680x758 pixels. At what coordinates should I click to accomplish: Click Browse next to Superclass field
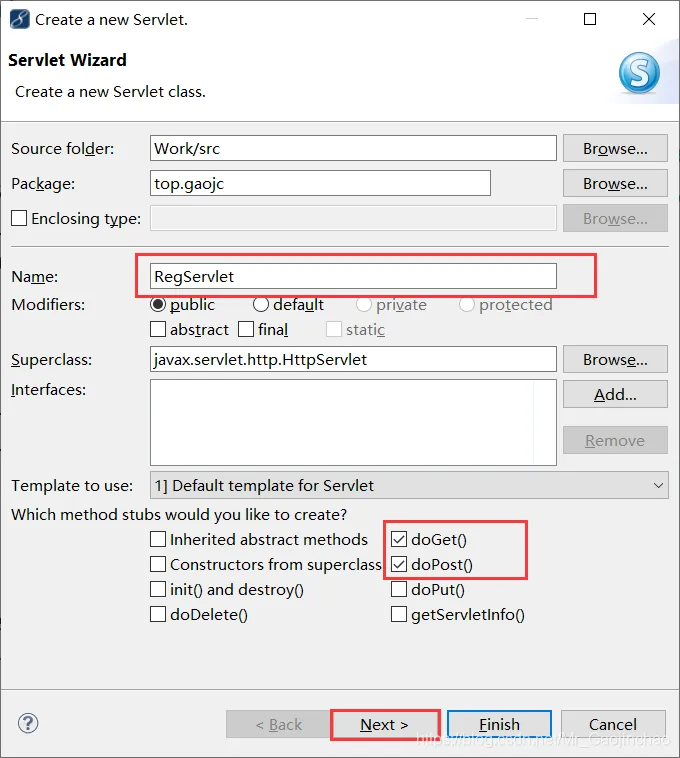pos(615,359)
